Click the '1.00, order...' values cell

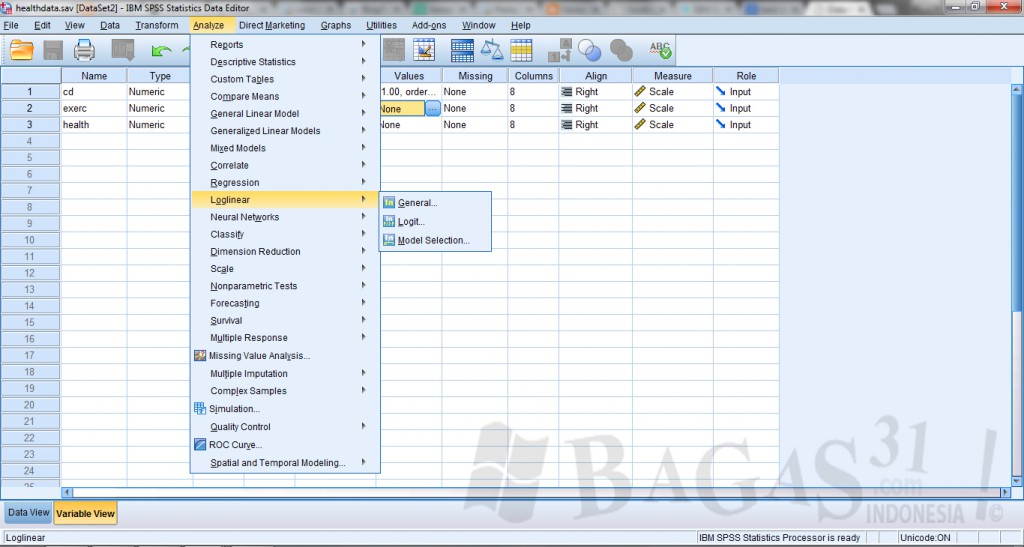[410, 92]
